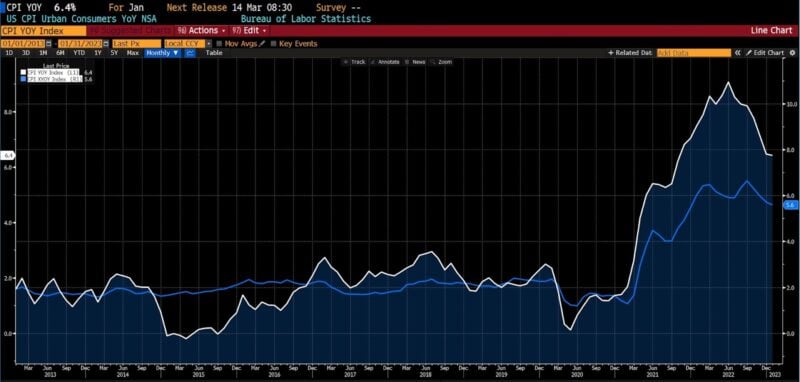Open the start date calendar picker icon

tap(49, 44)
